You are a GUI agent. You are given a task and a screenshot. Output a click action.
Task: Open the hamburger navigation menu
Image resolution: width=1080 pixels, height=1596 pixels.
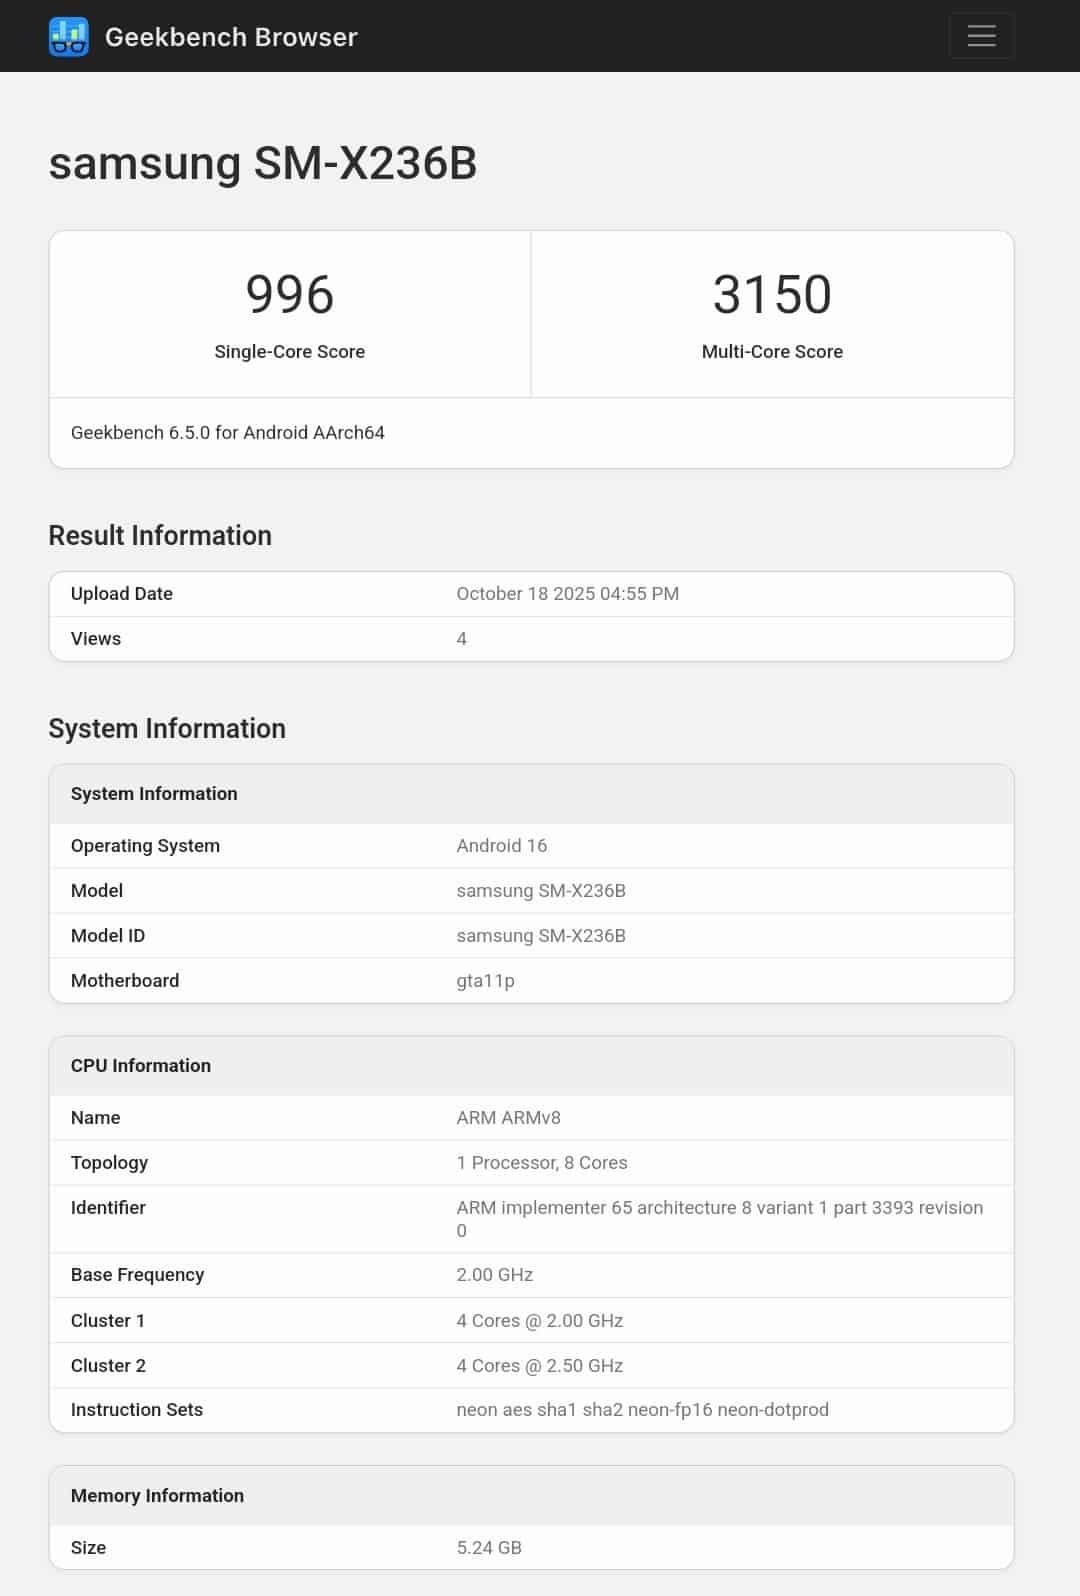(980, 36)
